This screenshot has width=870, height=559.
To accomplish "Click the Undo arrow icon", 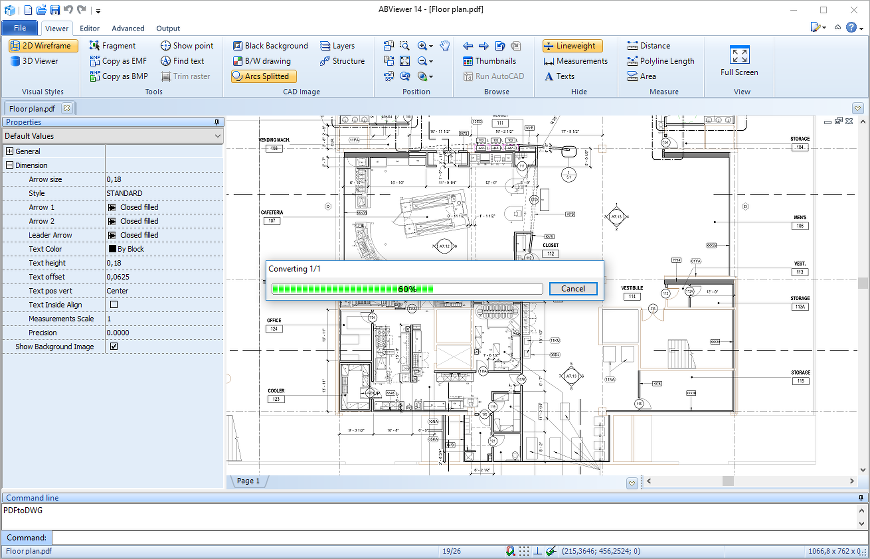I will (x=68, y=9).
